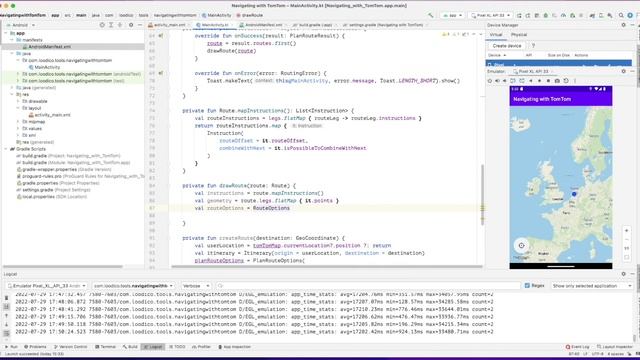Click emulator zoom in plus icon
640x360 pixels.
(x=627, y=231)
